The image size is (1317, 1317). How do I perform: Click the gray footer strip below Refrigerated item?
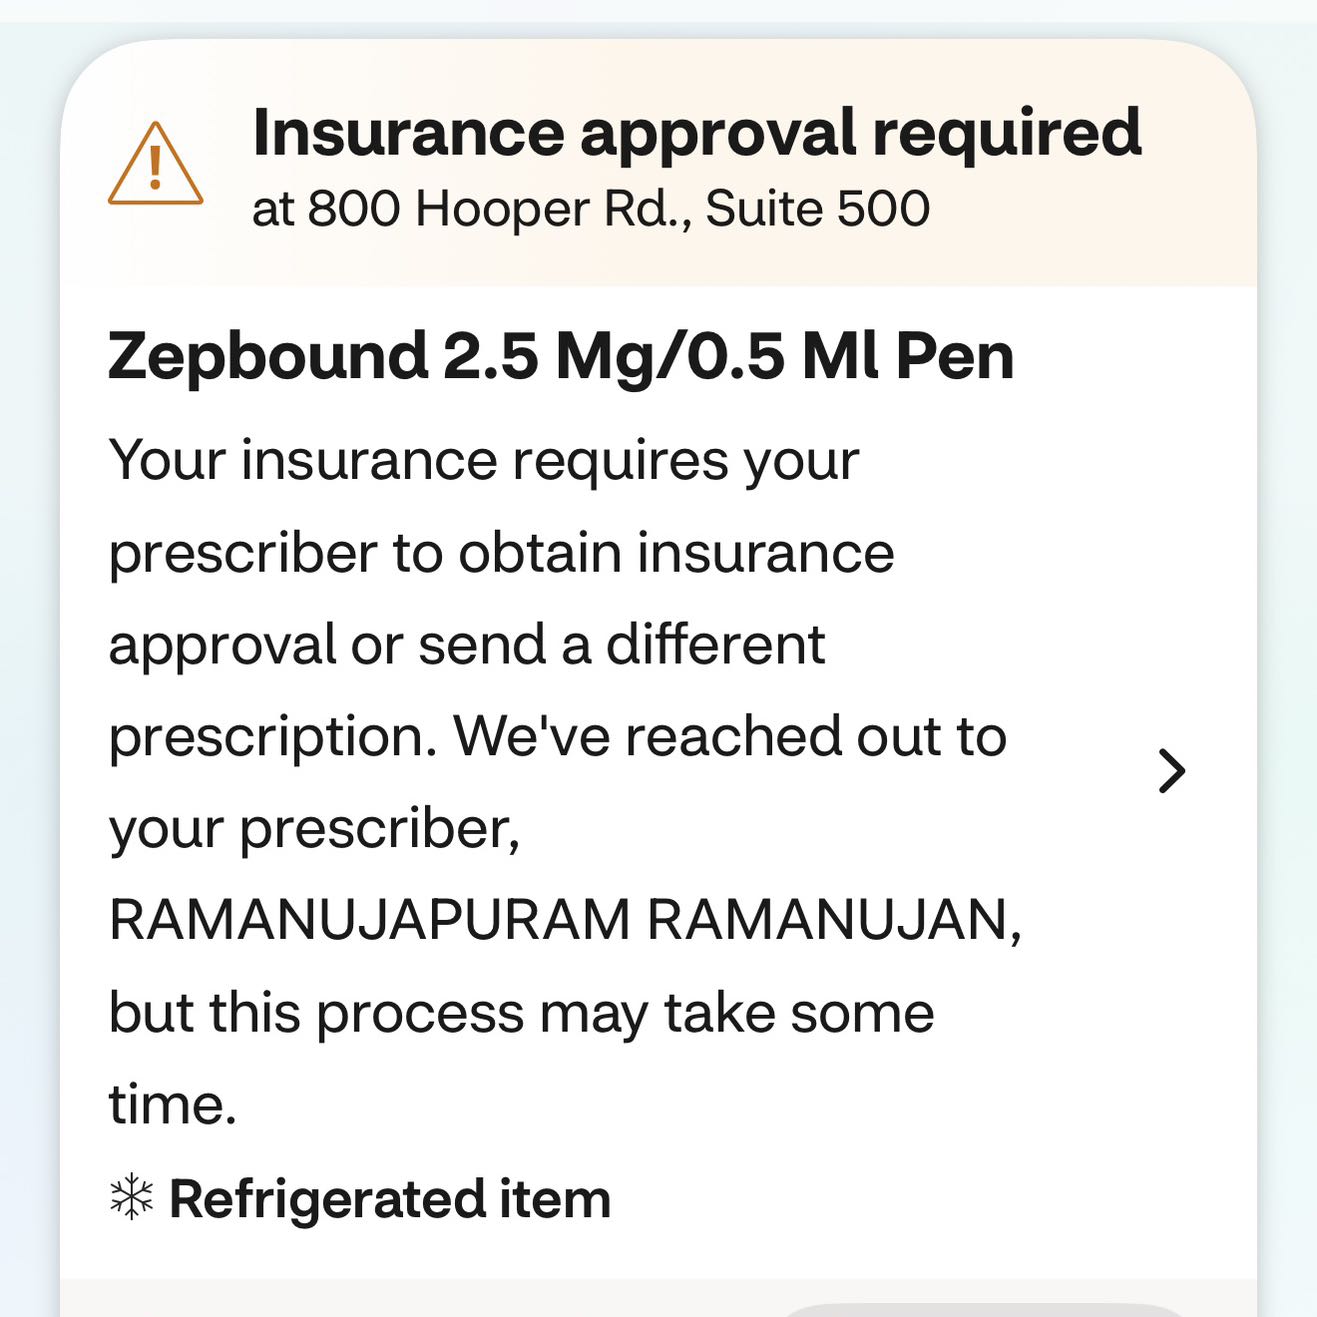400,1298
